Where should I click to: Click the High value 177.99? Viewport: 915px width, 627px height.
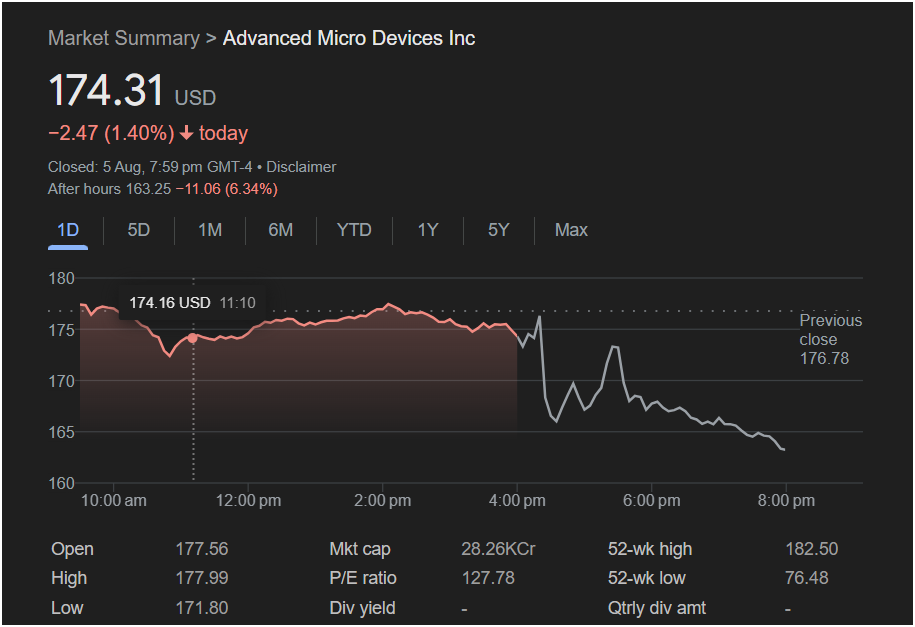click(202, 578)
